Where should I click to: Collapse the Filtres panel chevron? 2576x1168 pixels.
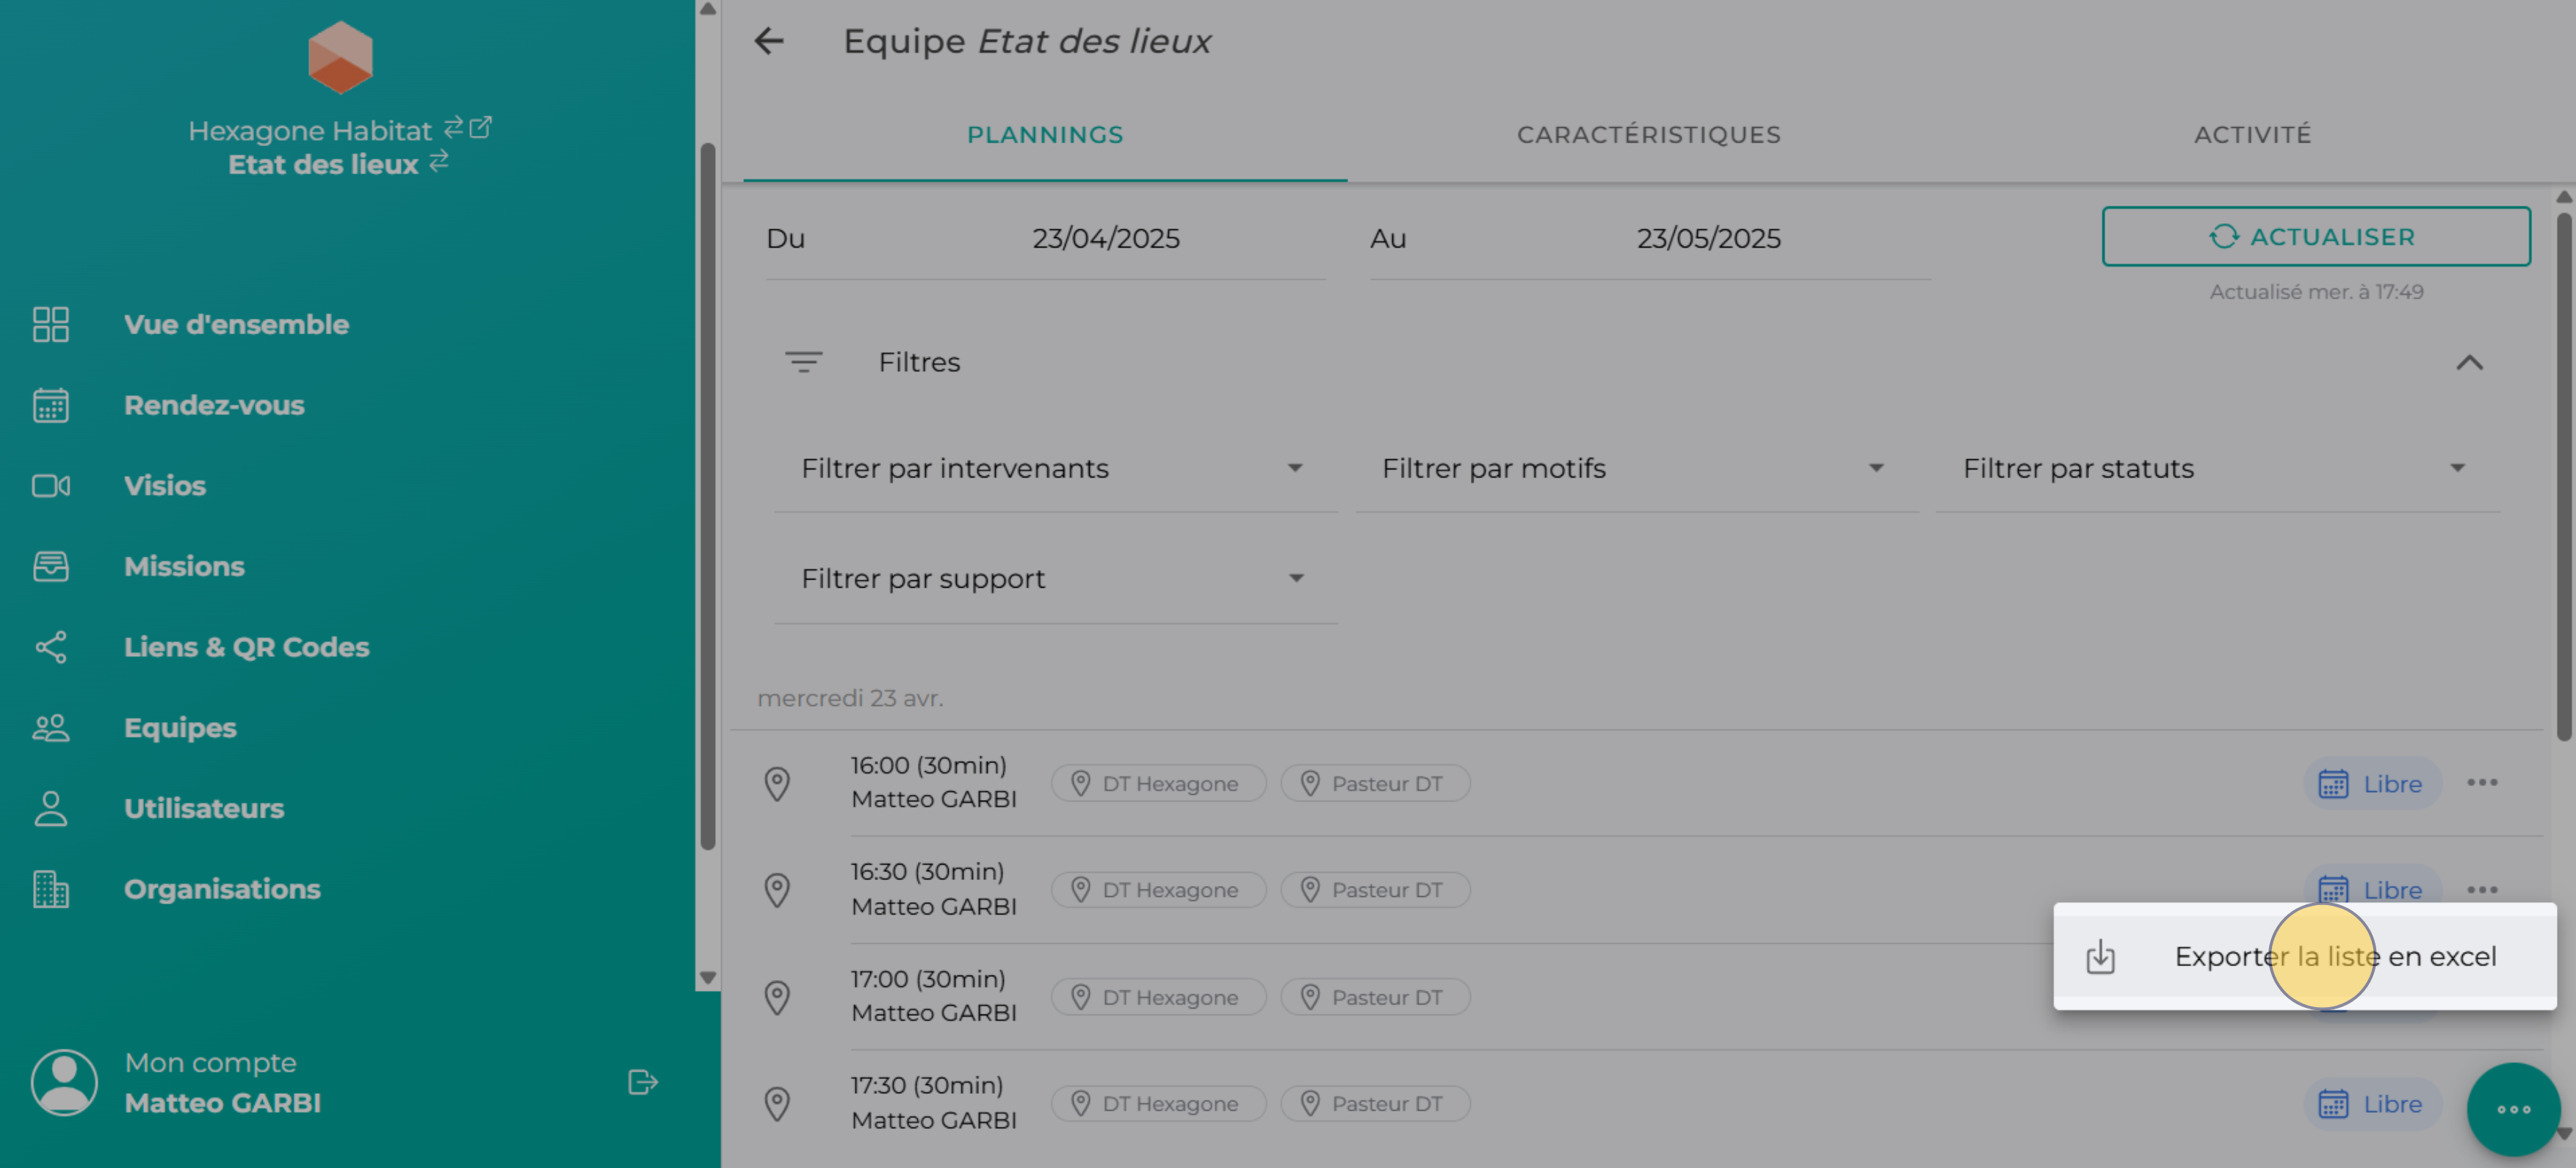click(2469, 363)
